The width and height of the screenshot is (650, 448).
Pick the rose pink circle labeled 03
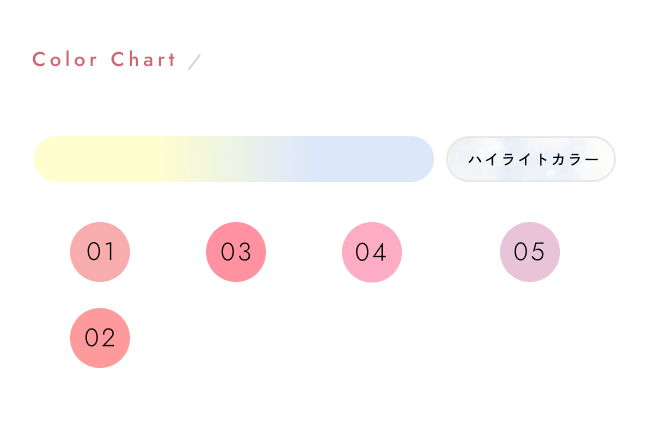click(x=236, y=252)
